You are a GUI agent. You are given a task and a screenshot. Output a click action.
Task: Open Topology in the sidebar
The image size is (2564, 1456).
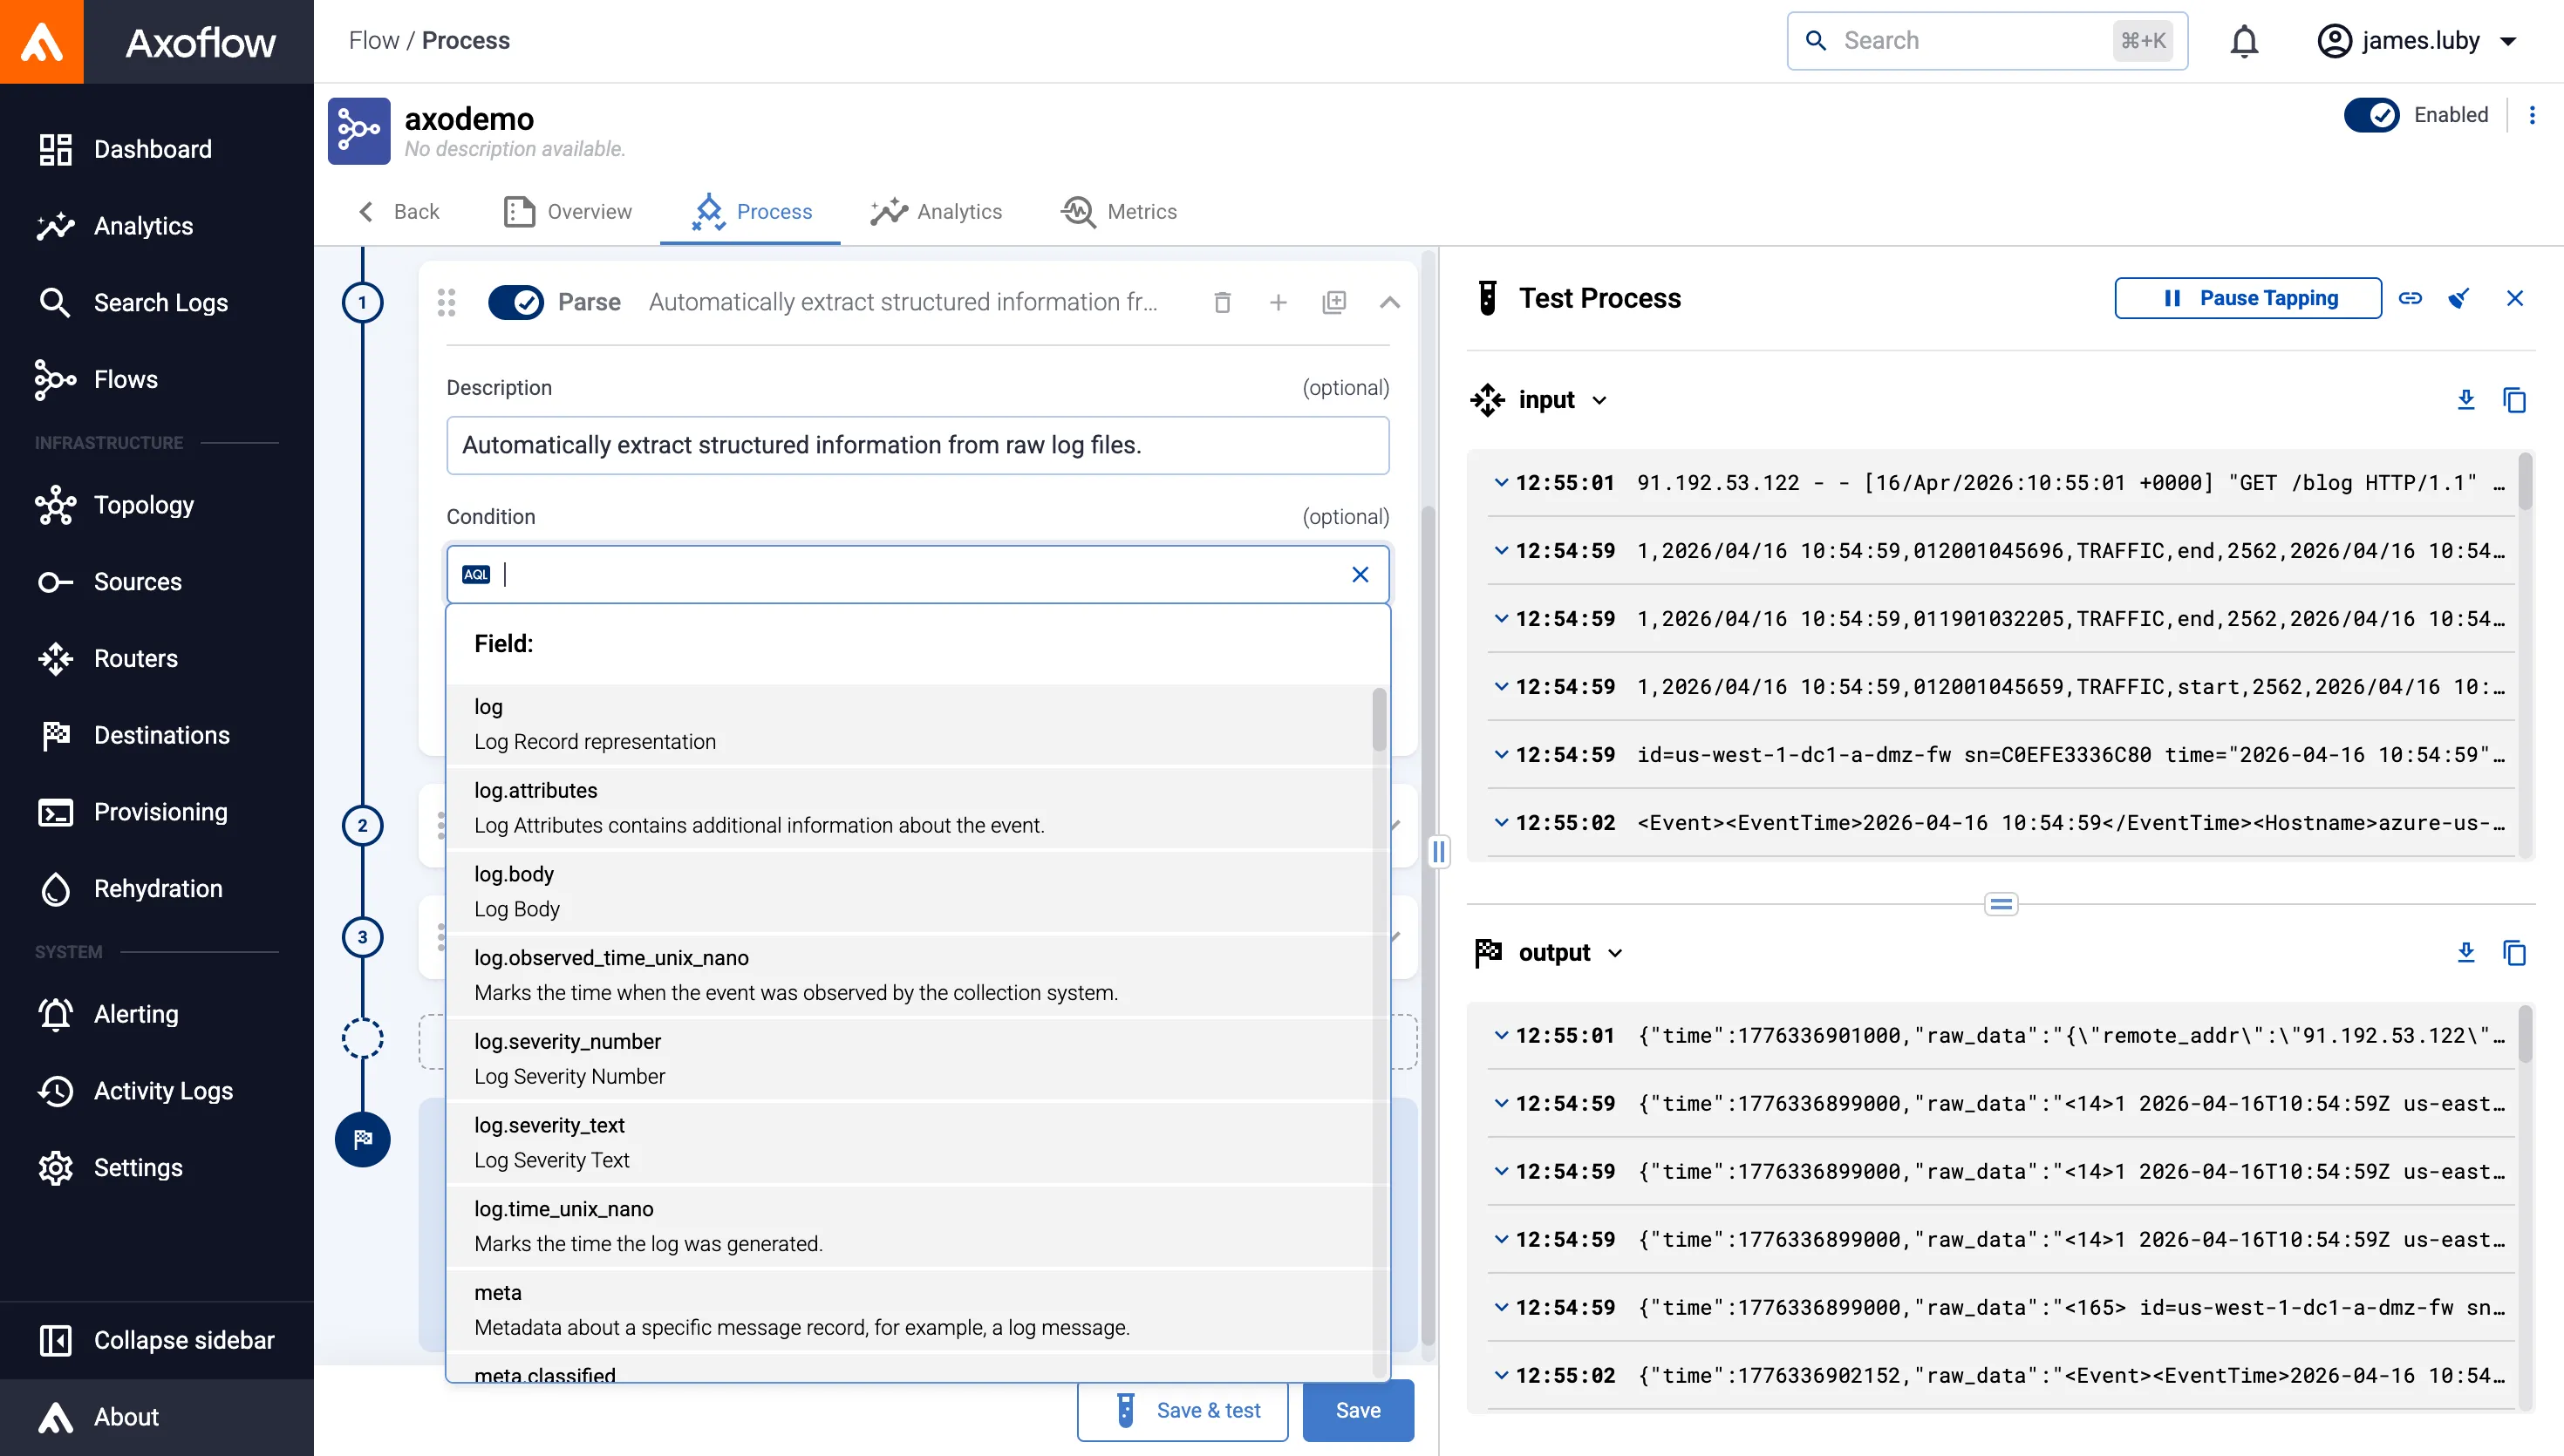click(x=143, y=505)
